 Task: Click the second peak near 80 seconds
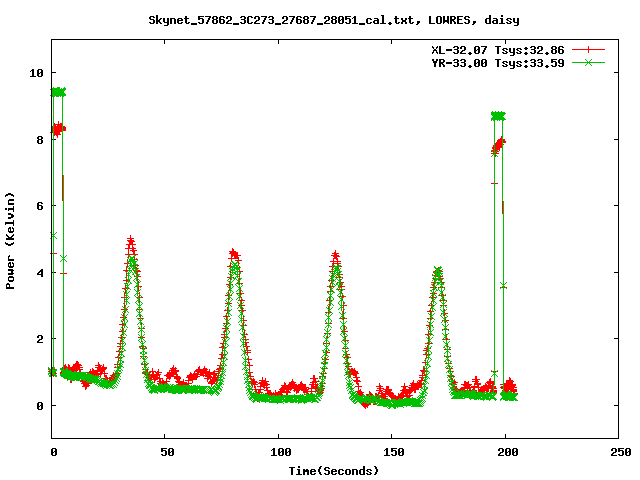click(x=234, y=255)
